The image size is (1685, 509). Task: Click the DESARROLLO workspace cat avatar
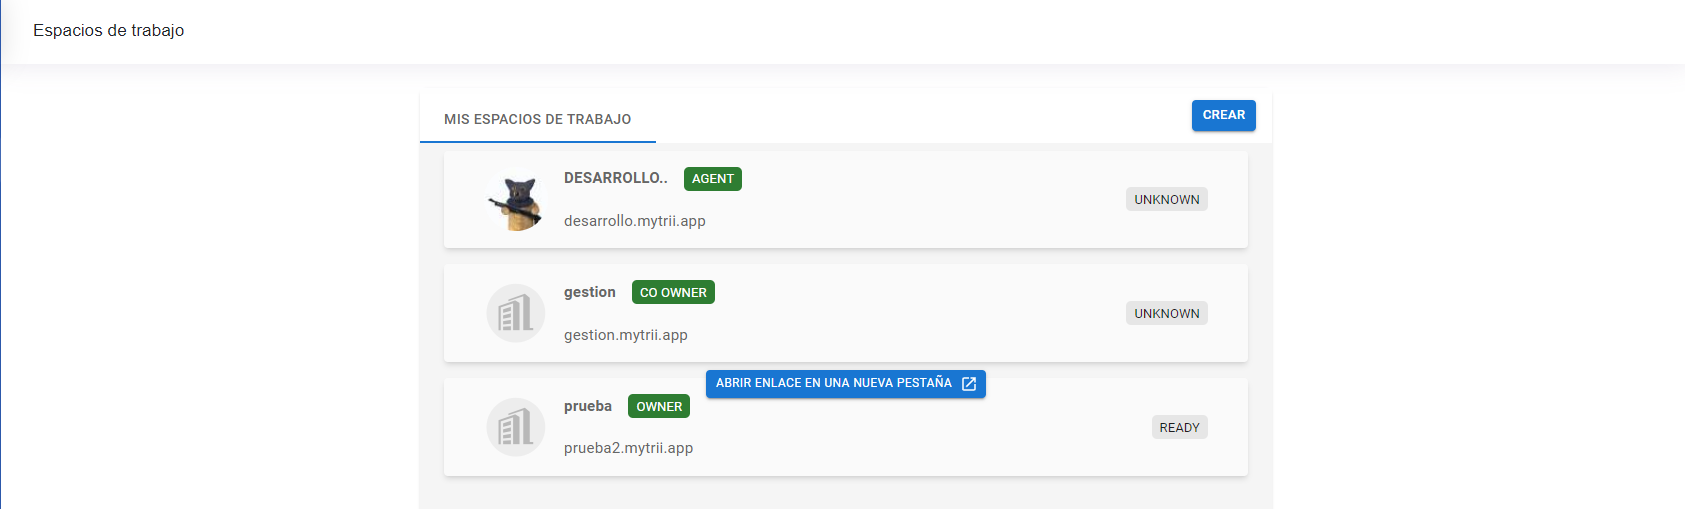click(516, 200)
